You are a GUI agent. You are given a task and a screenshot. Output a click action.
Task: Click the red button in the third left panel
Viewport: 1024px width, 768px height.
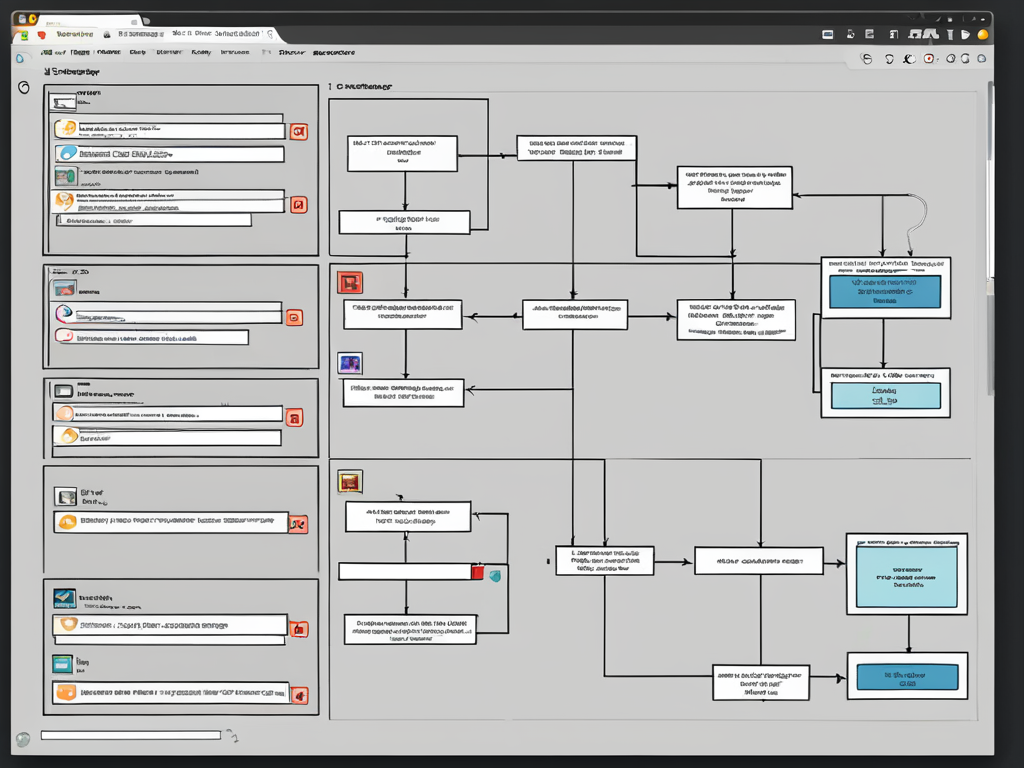pos(295,418)
